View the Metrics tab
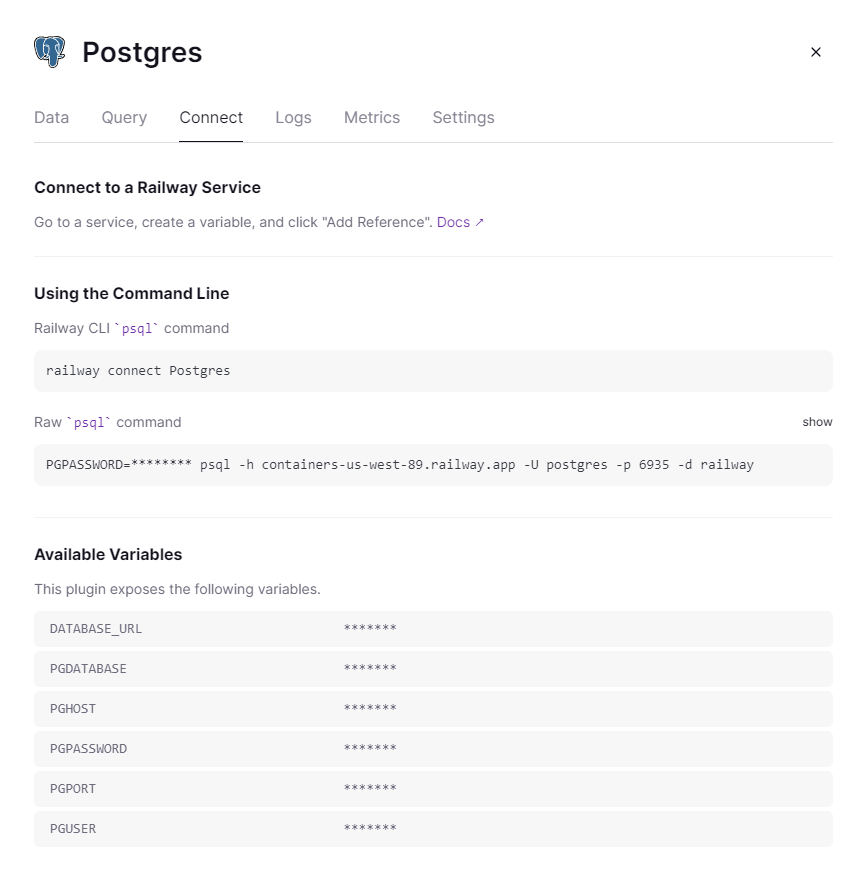 click(372, 117)
